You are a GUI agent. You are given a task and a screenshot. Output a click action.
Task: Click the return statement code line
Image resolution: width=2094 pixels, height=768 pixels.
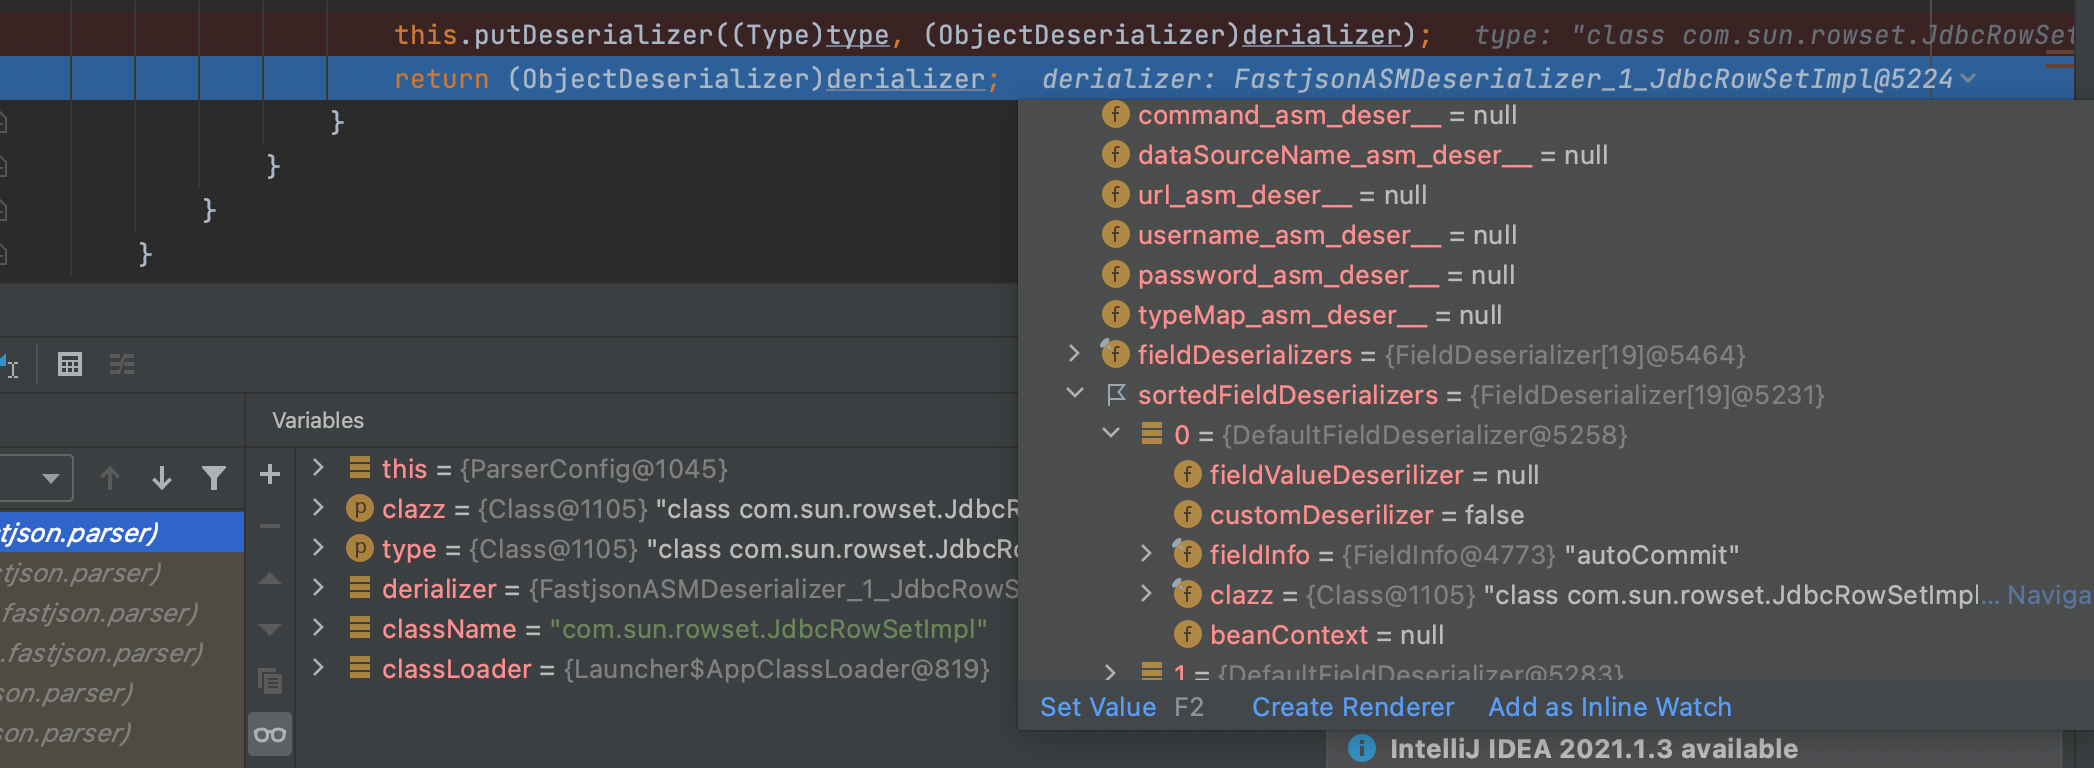pyautogui.click(x=697, y=79)
